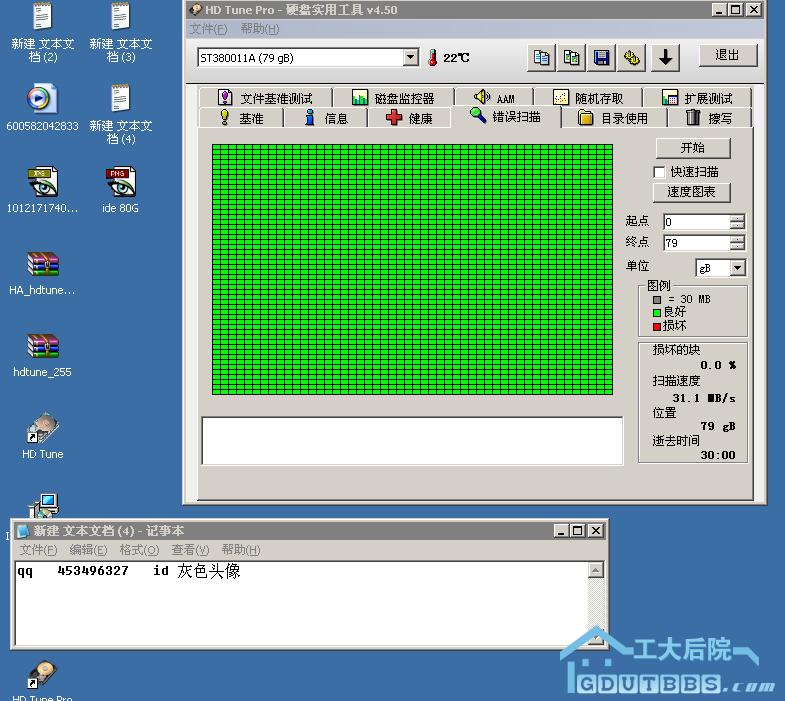Click the 开始 scan button
This screenshot has width=785, height=701.
[x=693, y=148]
